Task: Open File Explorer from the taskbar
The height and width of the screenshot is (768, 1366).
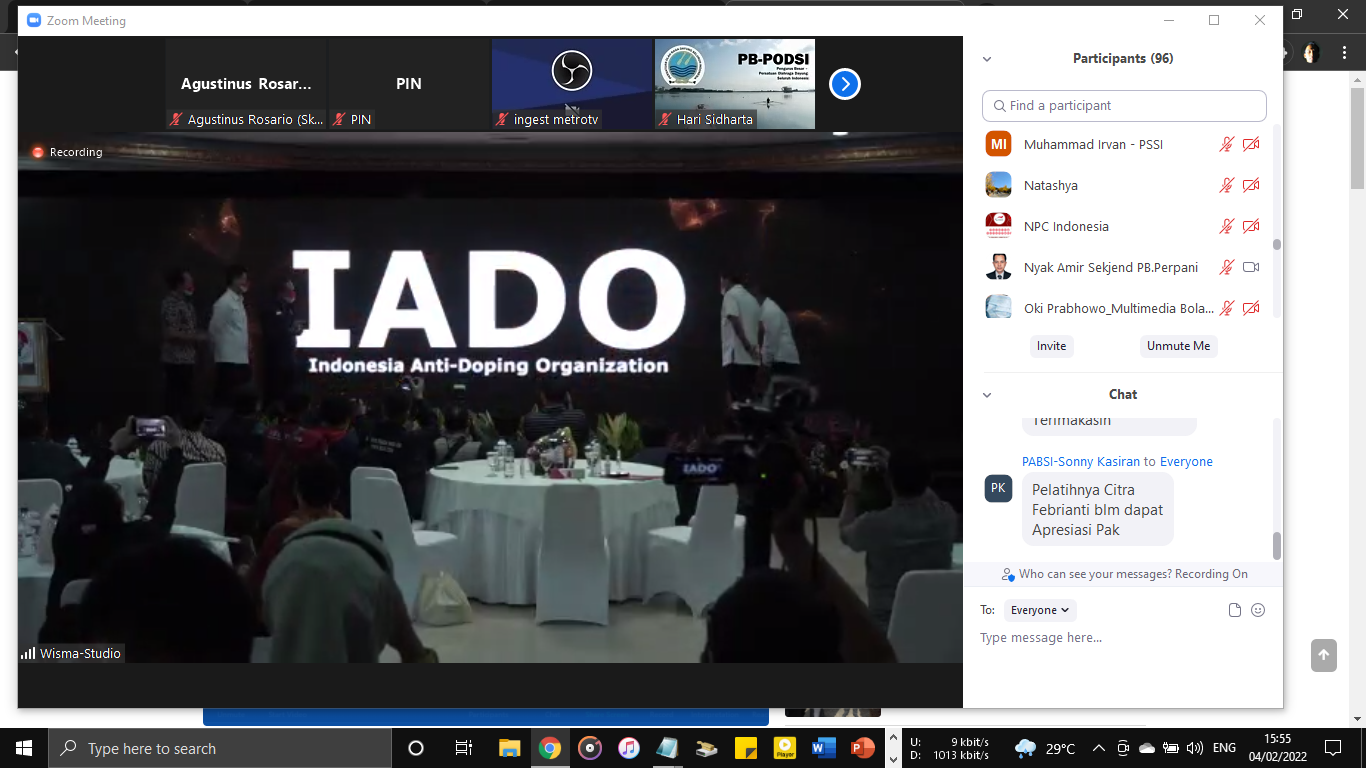Action: tap(510, 748)
